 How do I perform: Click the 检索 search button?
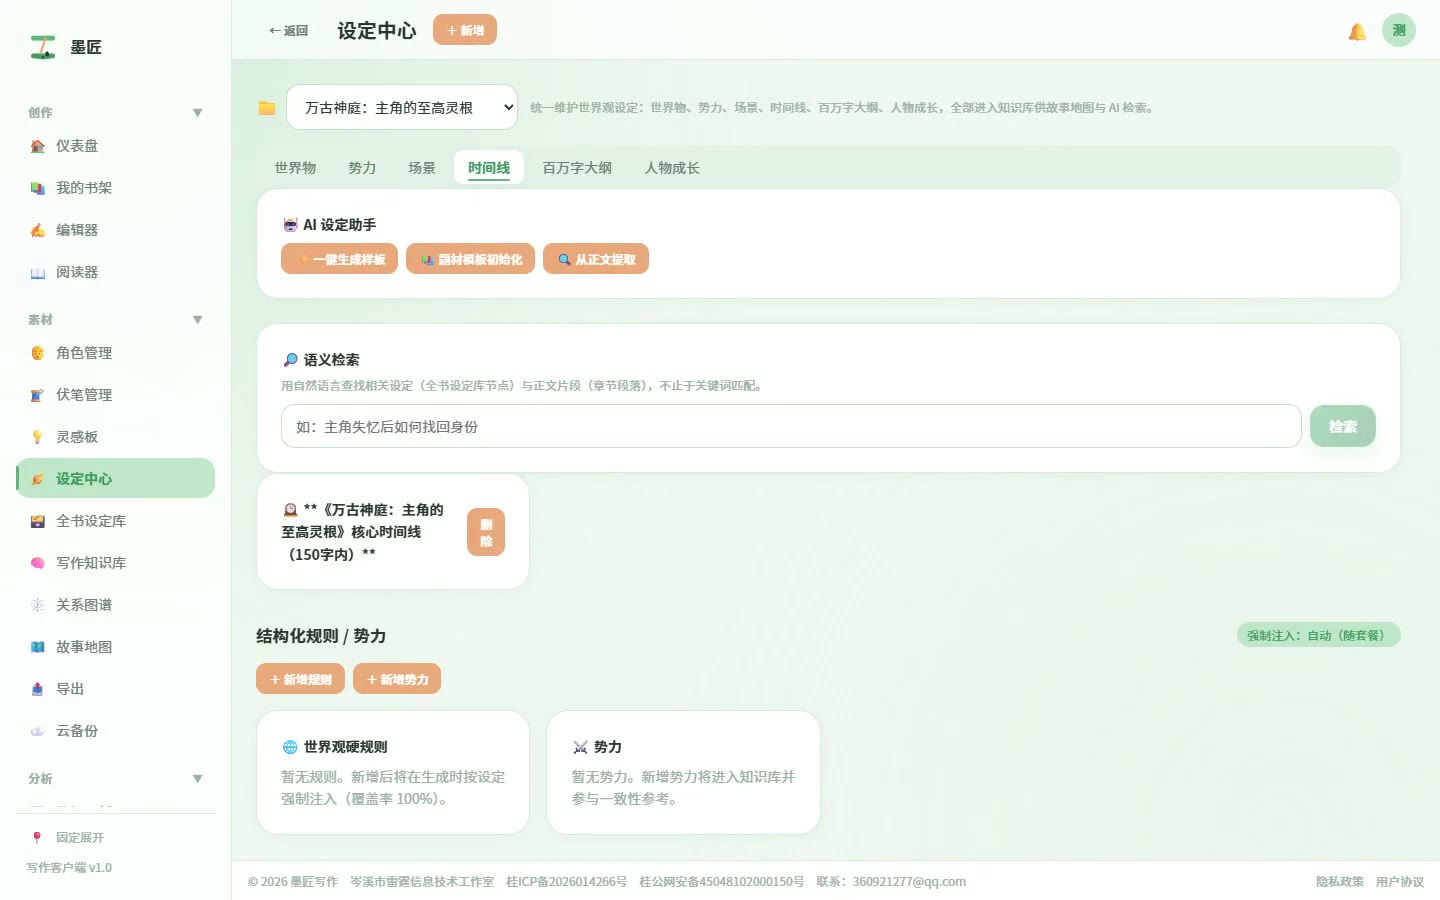coord(1343,426)
